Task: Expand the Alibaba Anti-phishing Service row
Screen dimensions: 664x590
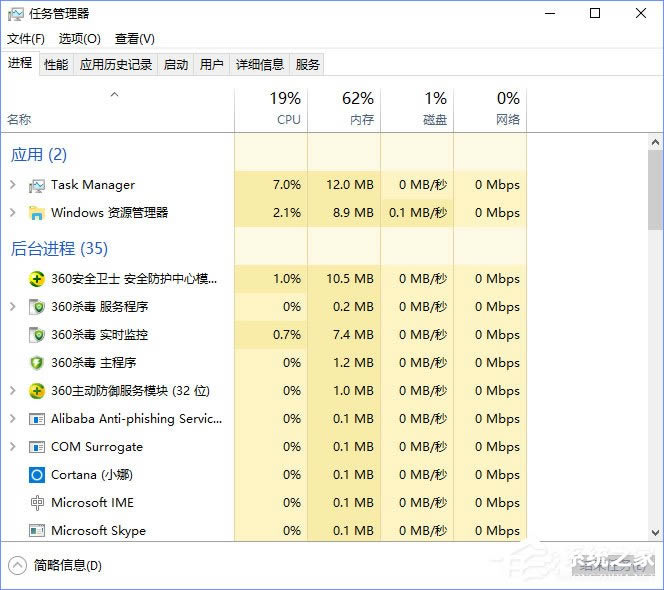Action: pyautogui.click(x=13, y=419)
